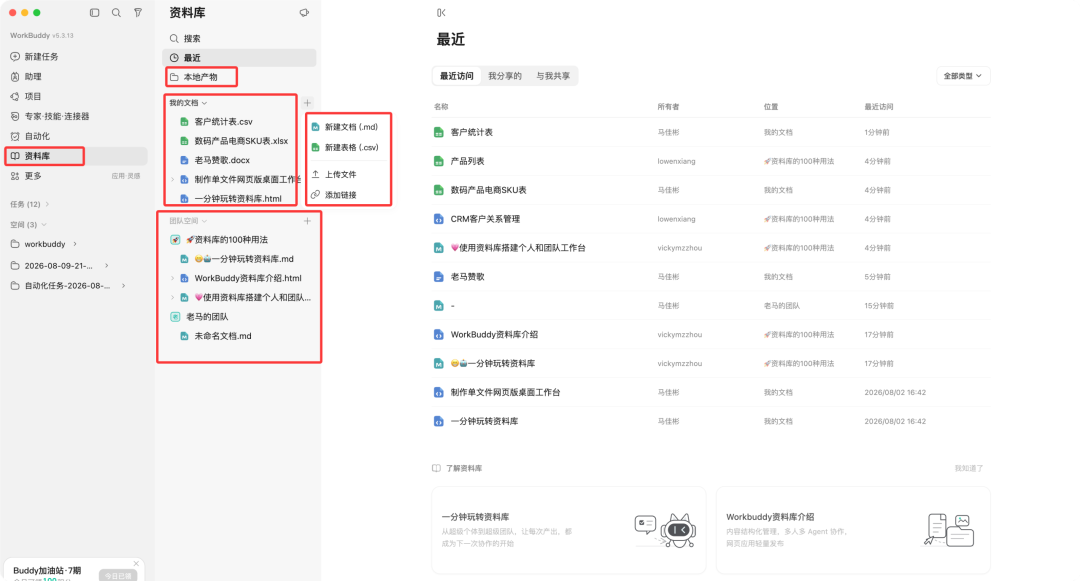Open search via magnifier icon in top toolbar

pyautogui.click(x=116, y=12)
